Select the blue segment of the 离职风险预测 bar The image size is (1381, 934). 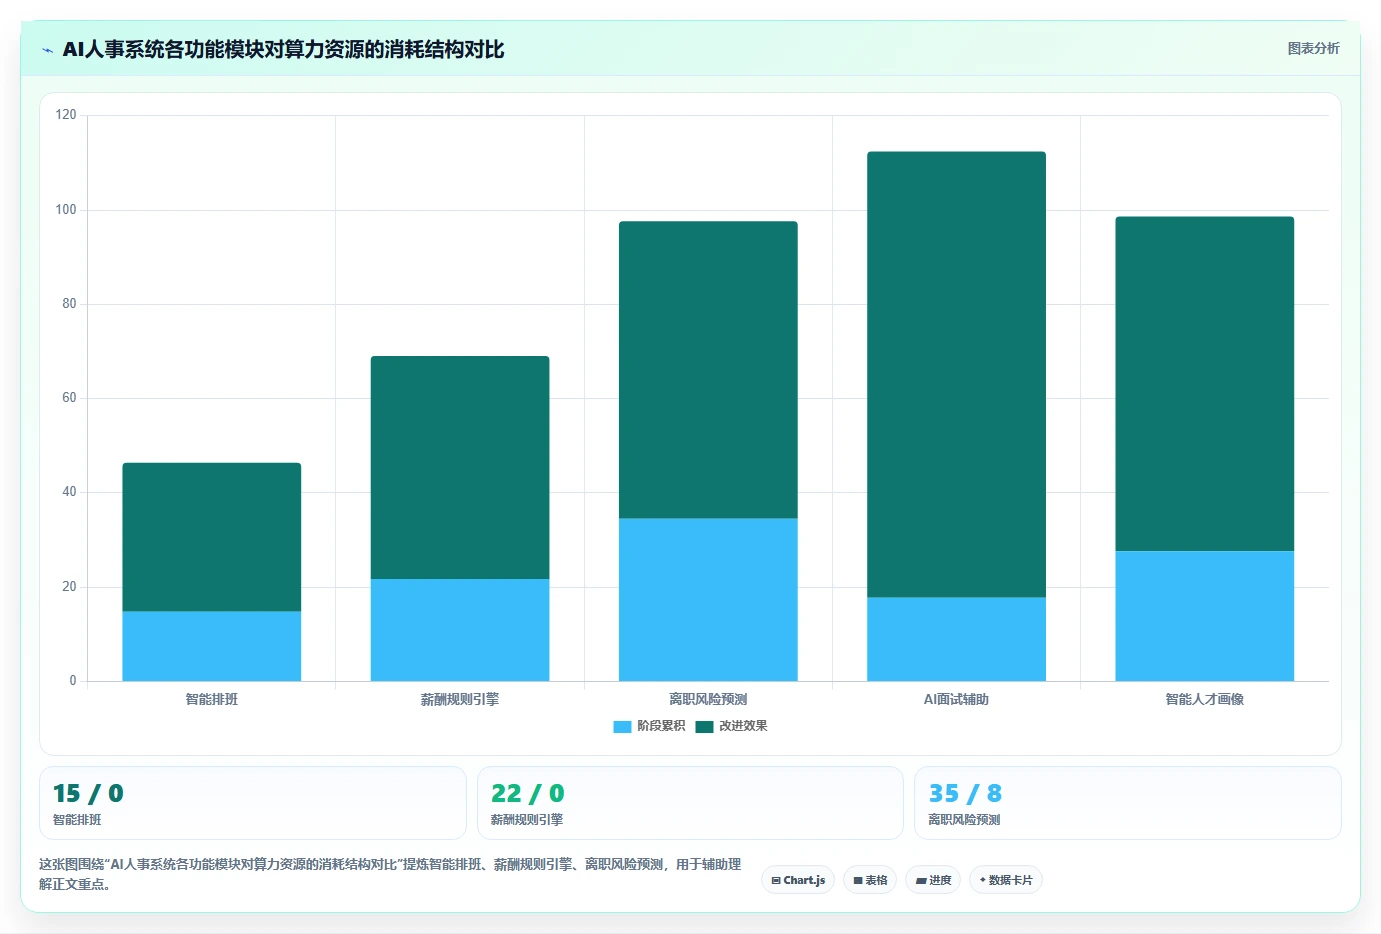[x=708, y=599]
